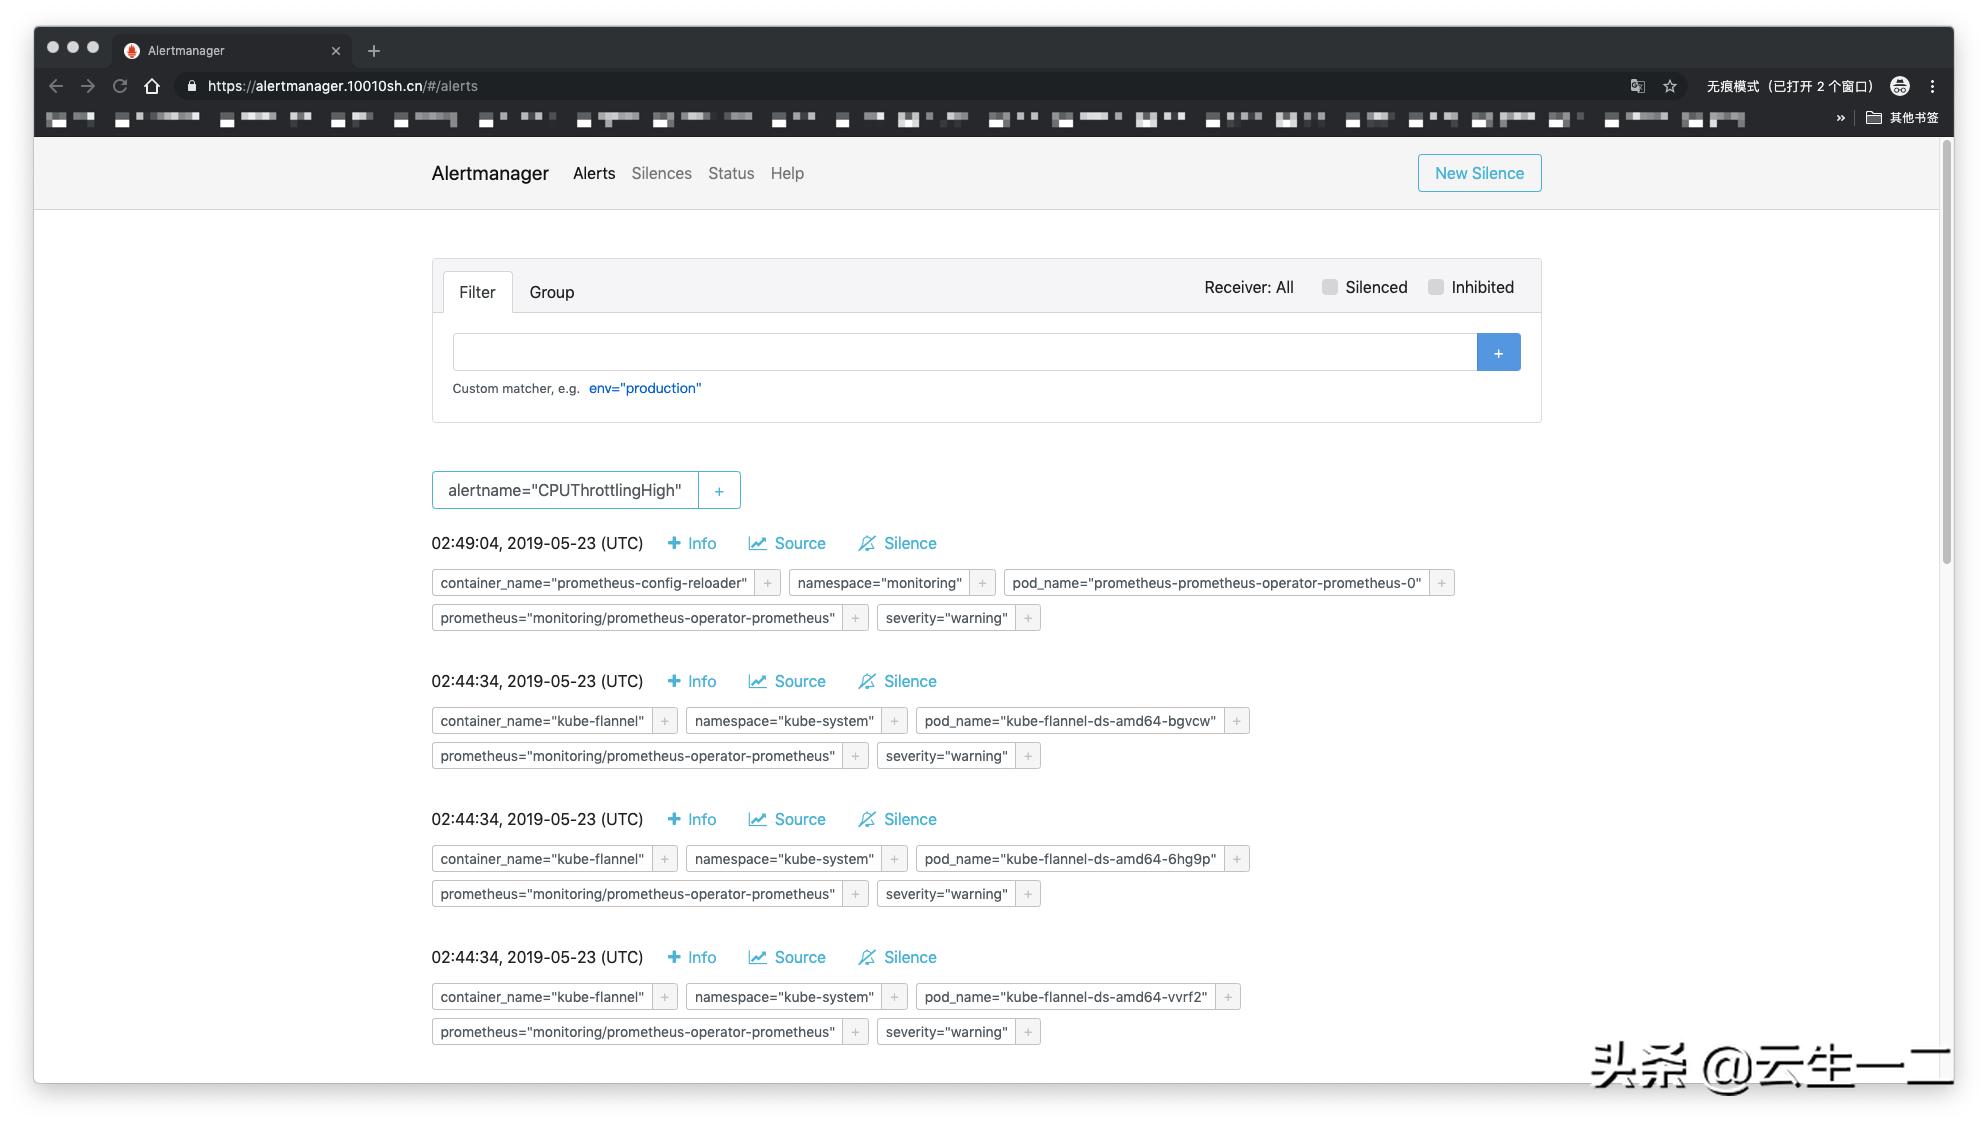Image resolution: width=1988 pixels, height=1125 pixels.
Task: Enable the Inhibited checkbox
Action: tap(1436, 287)
